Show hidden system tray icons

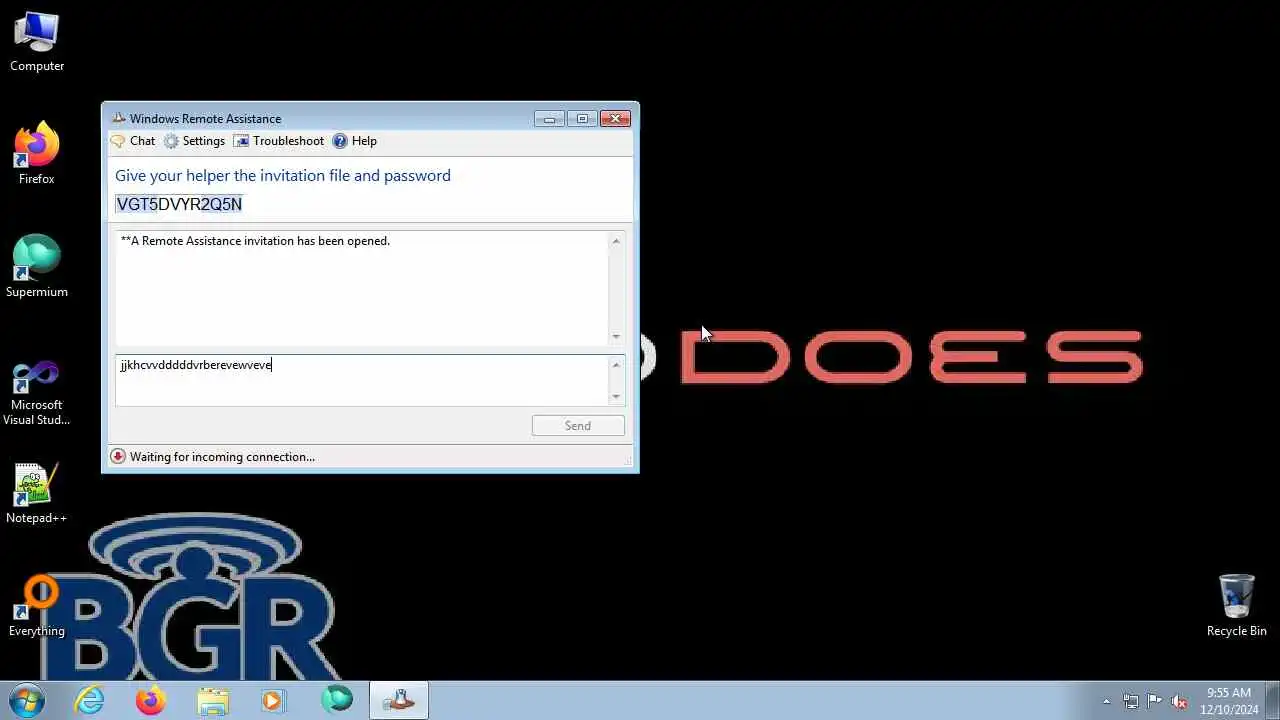click(1106, 701)
